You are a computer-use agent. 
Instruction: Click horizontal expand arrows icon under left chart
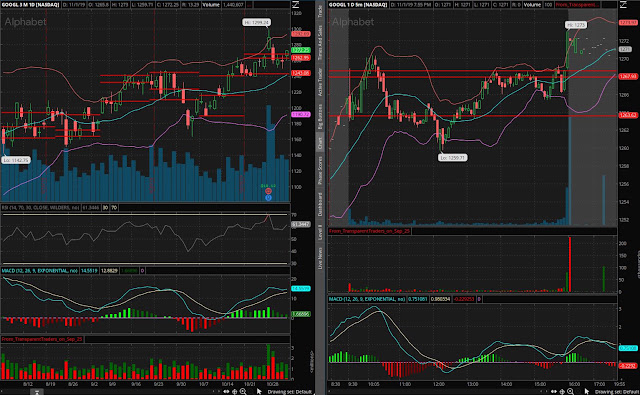click(226, 391)
